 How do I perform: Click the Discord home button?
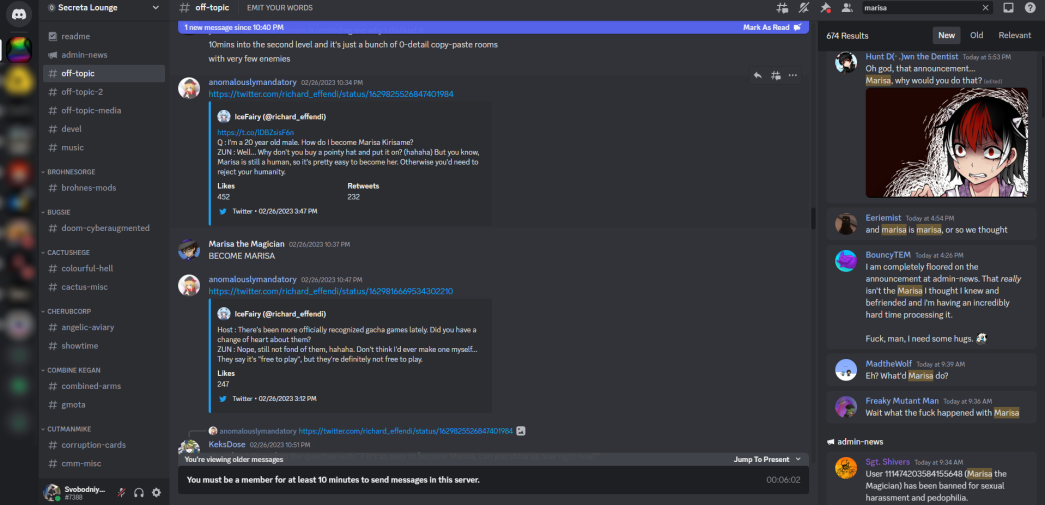20,14
